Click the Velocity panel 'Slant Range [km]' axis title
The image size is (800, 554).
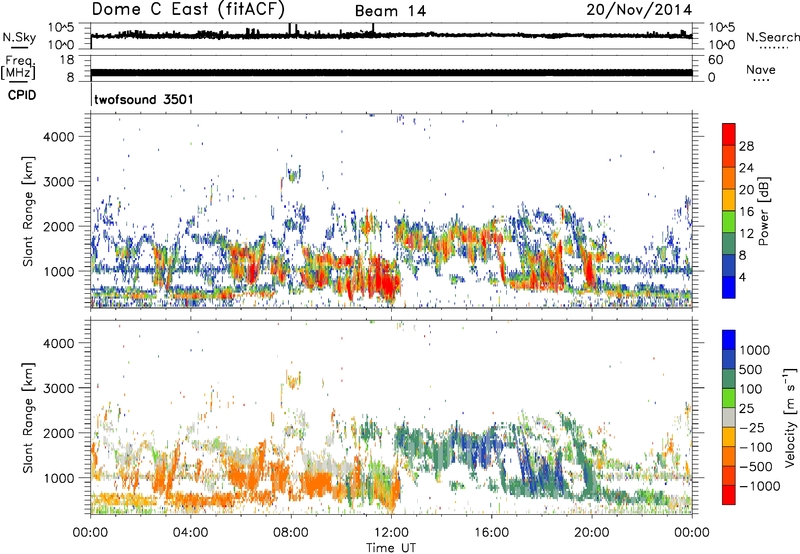[x=28, y=418]
